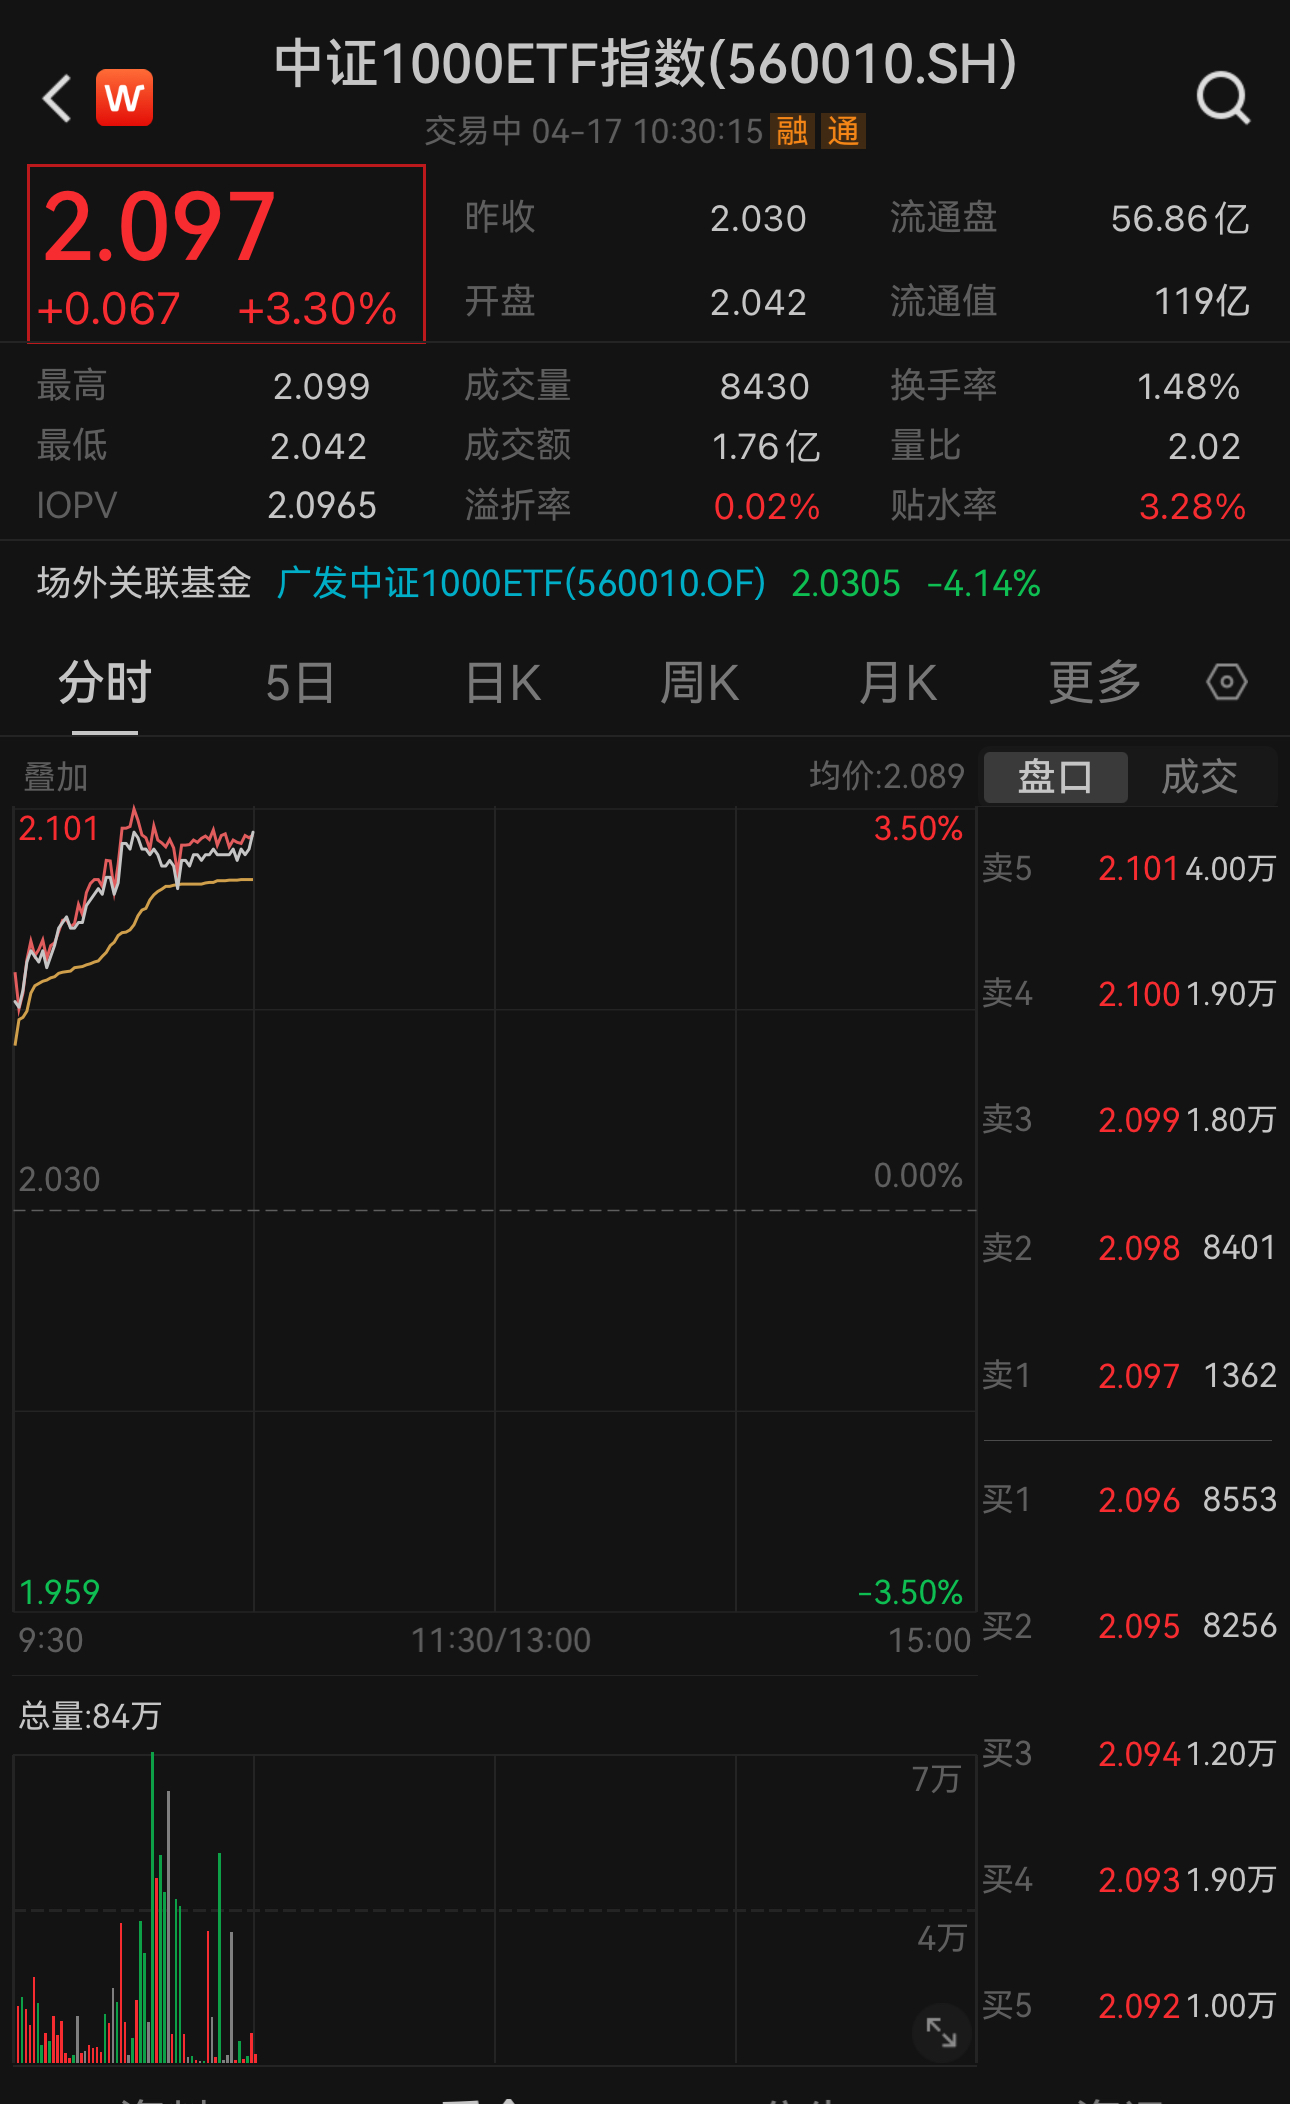
Task: Select 买2 bid row at 2.095
Action: click(x=1129, y=1625)
